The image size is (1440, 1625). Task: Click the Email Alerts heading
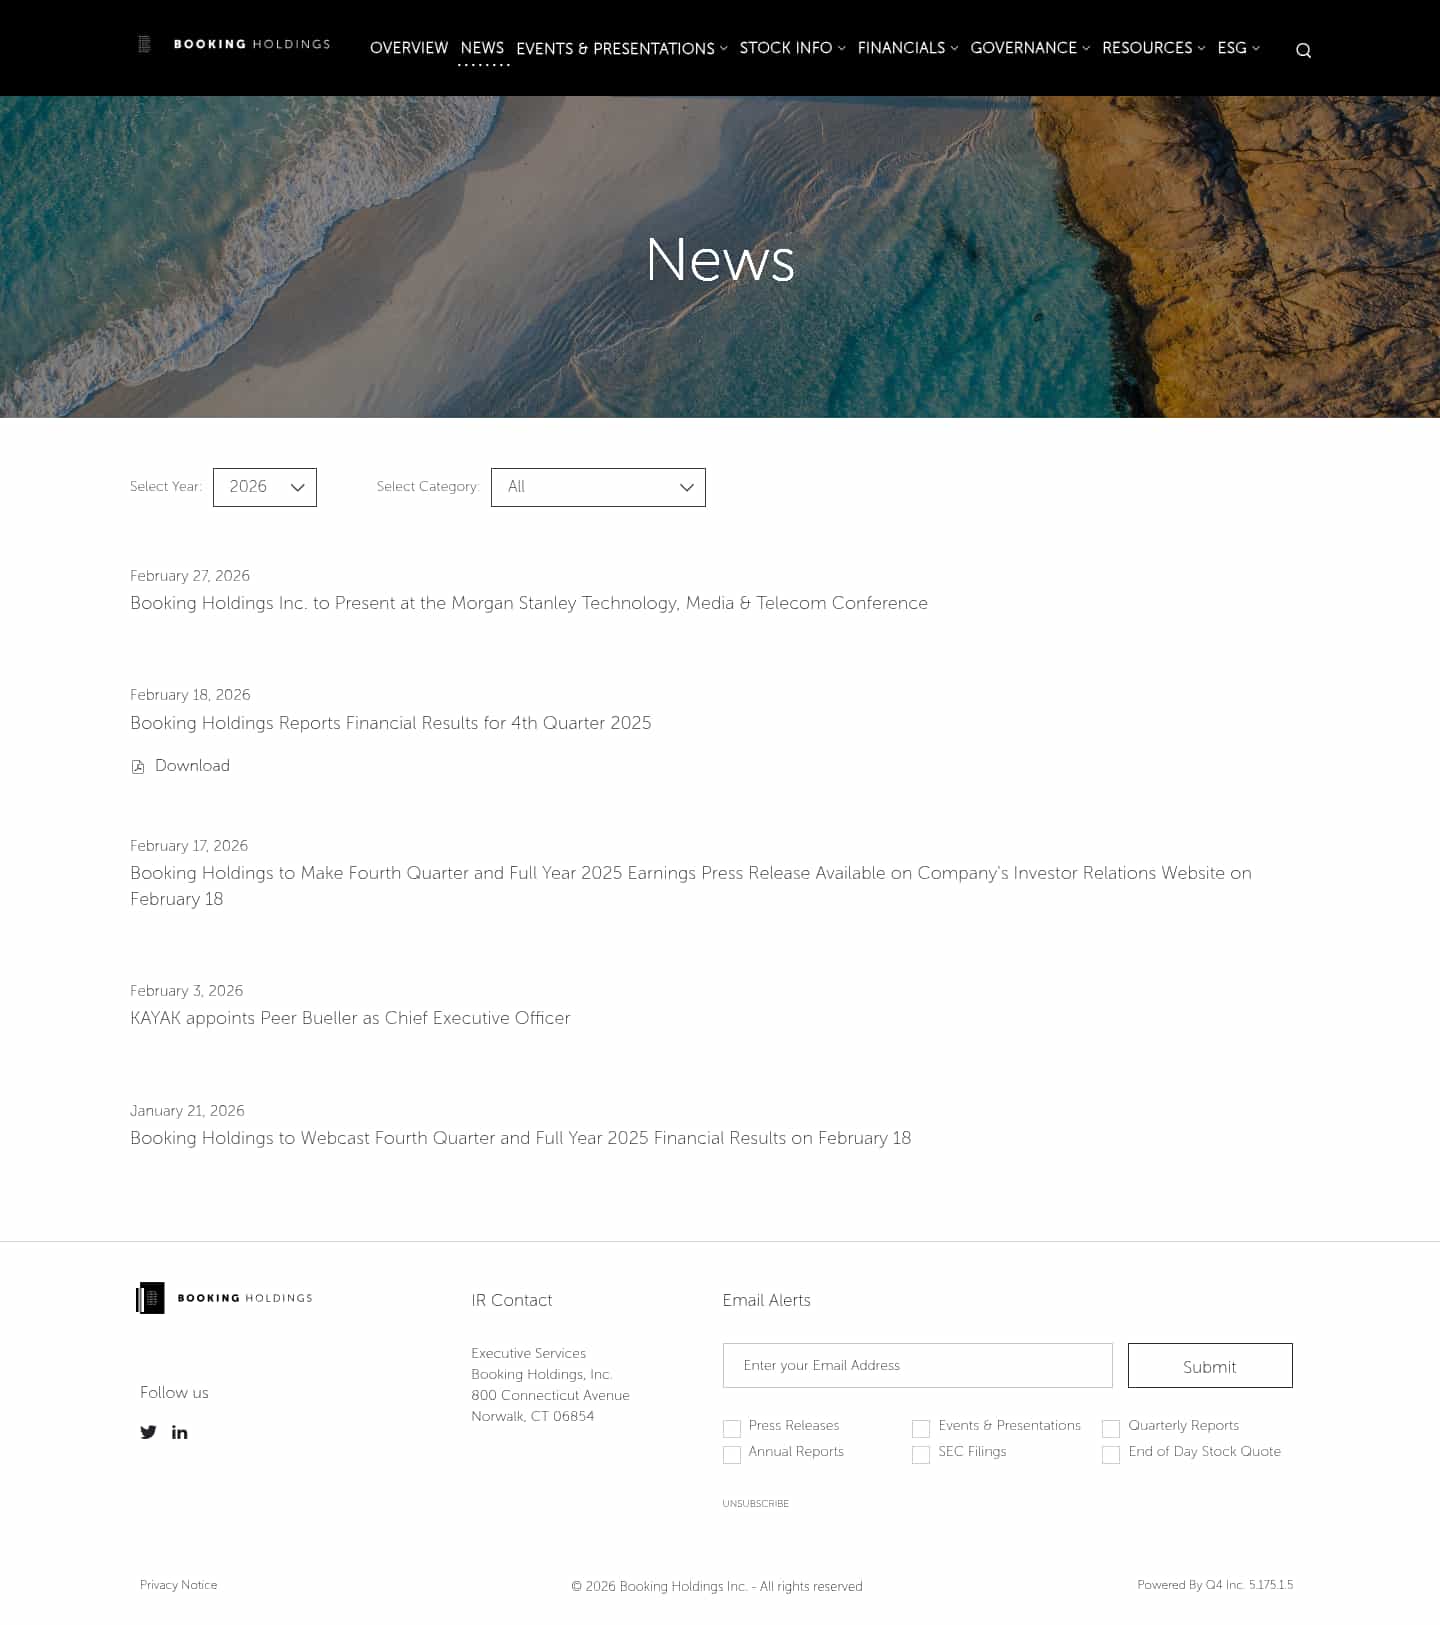pos(766,1300)
